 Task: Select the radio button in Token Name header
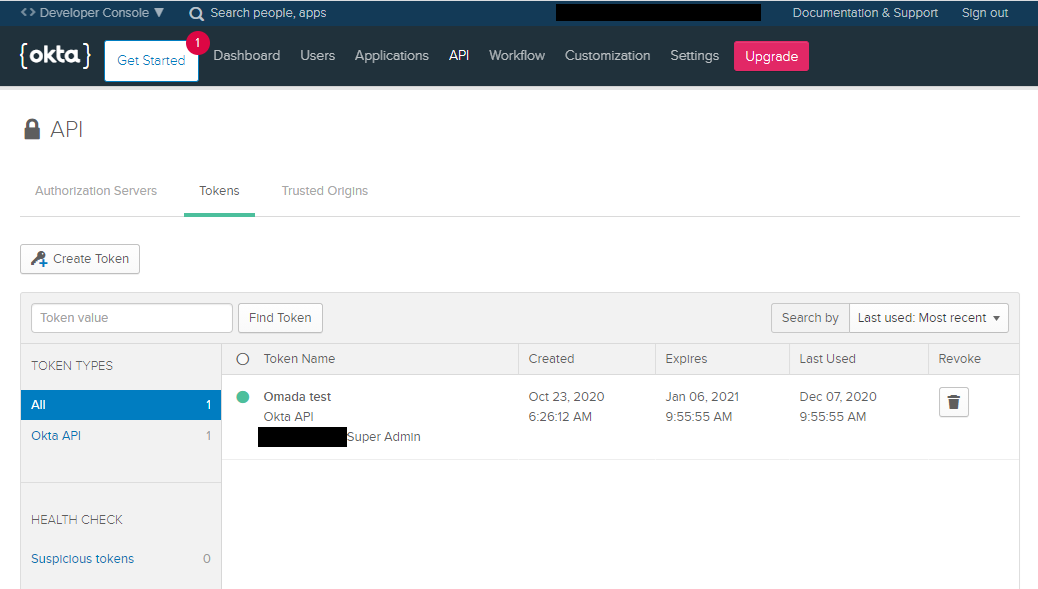point(243,359)
